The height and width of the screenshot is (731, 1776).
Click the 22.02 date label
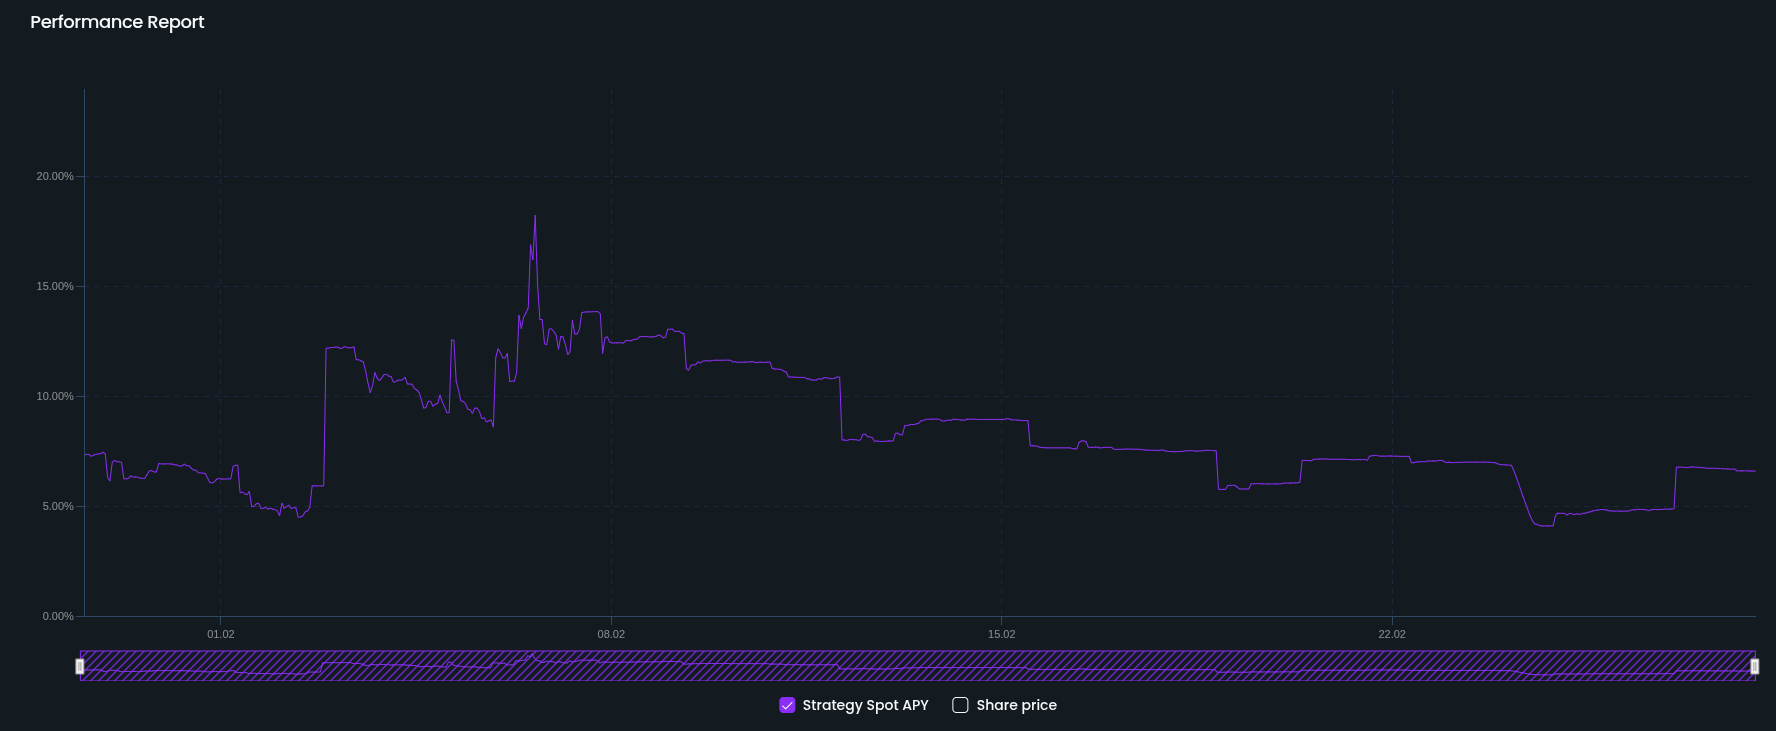(x=1391, y=634)
